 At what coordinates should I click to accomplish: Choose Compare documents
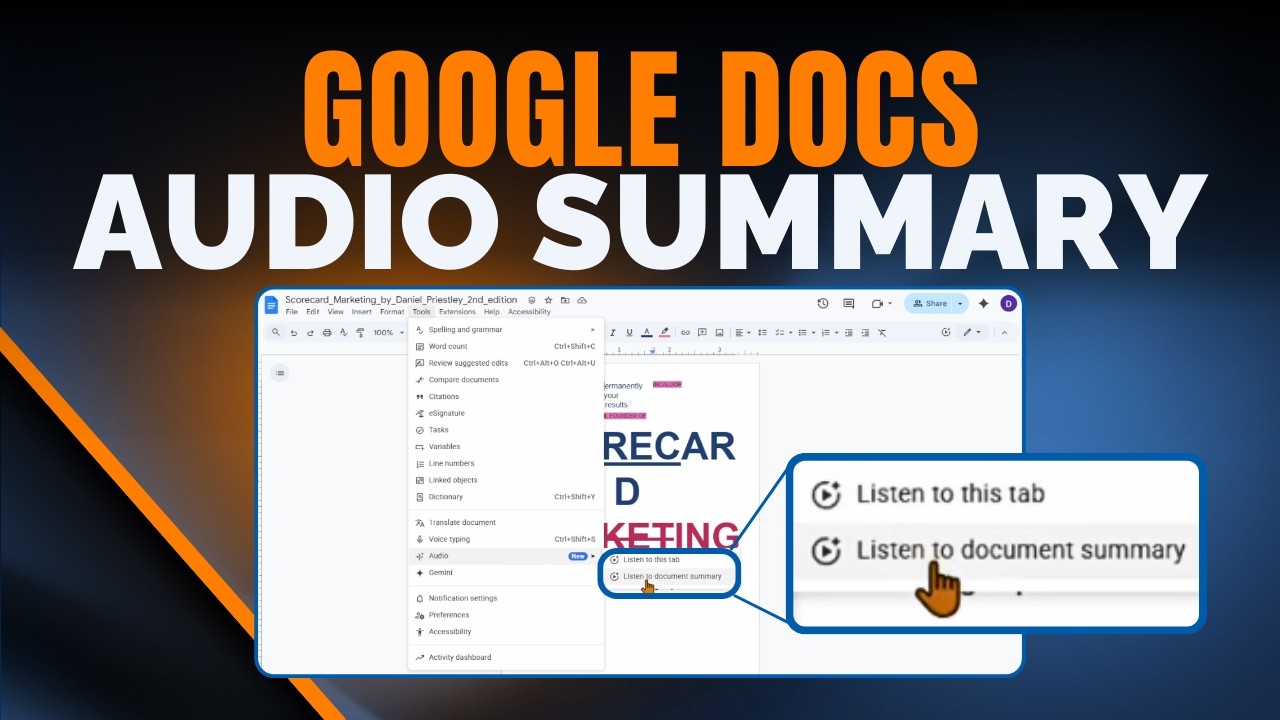[x=506, y=380]
